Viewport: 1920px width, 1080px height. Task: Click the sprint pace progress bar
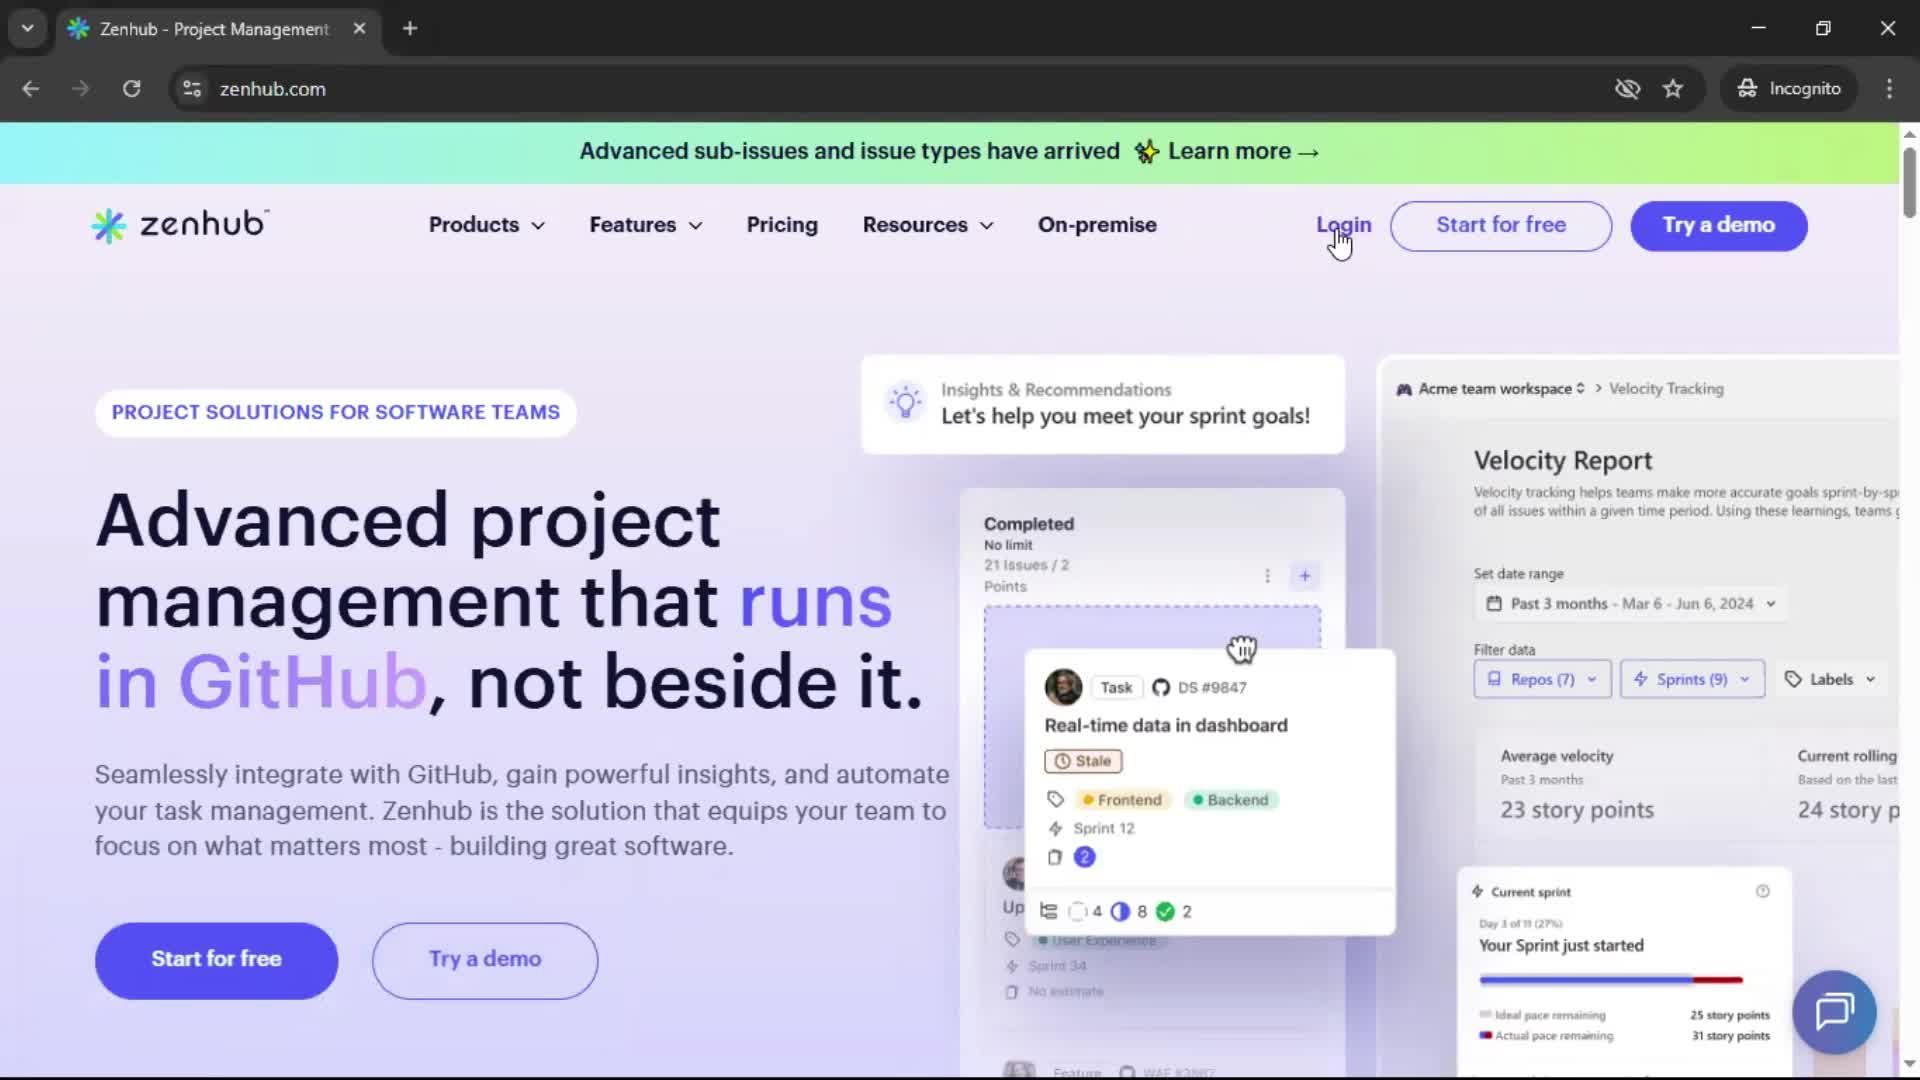tap(1608, 981)
